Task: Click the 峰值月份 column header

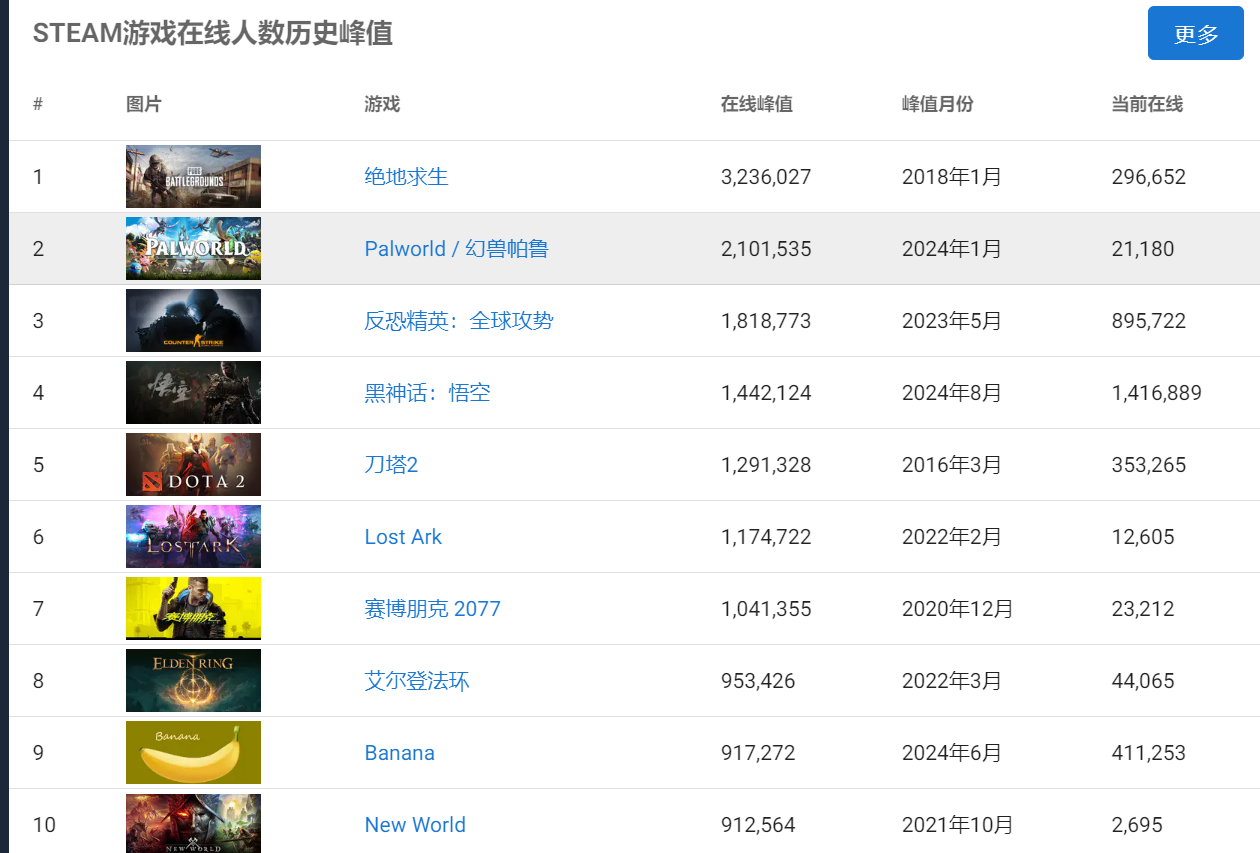Action: pos(937,104)
